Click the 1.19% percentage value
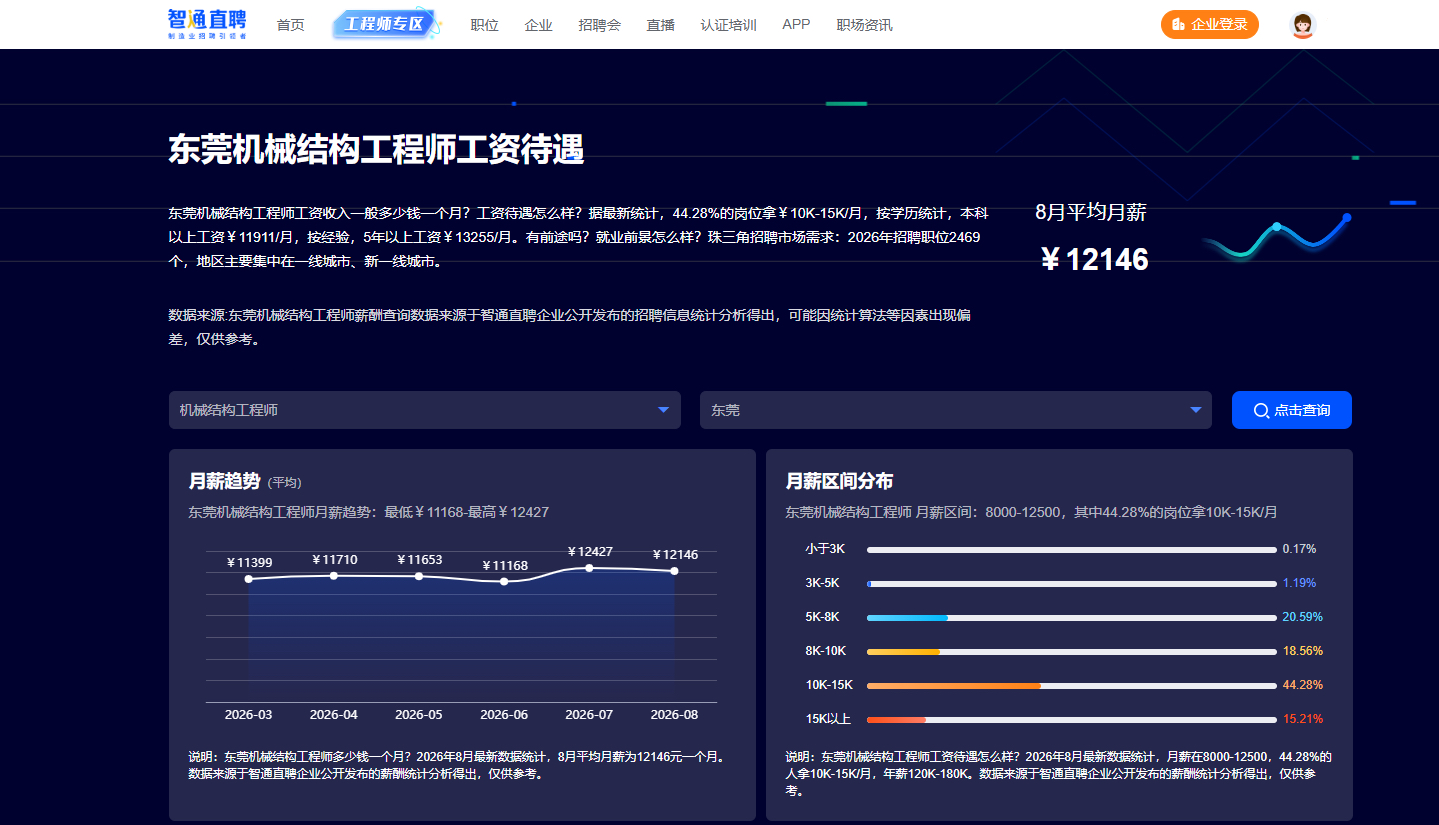Image resolution: width=1439 pixels, height=825 pixels. tap(1299, 583)
